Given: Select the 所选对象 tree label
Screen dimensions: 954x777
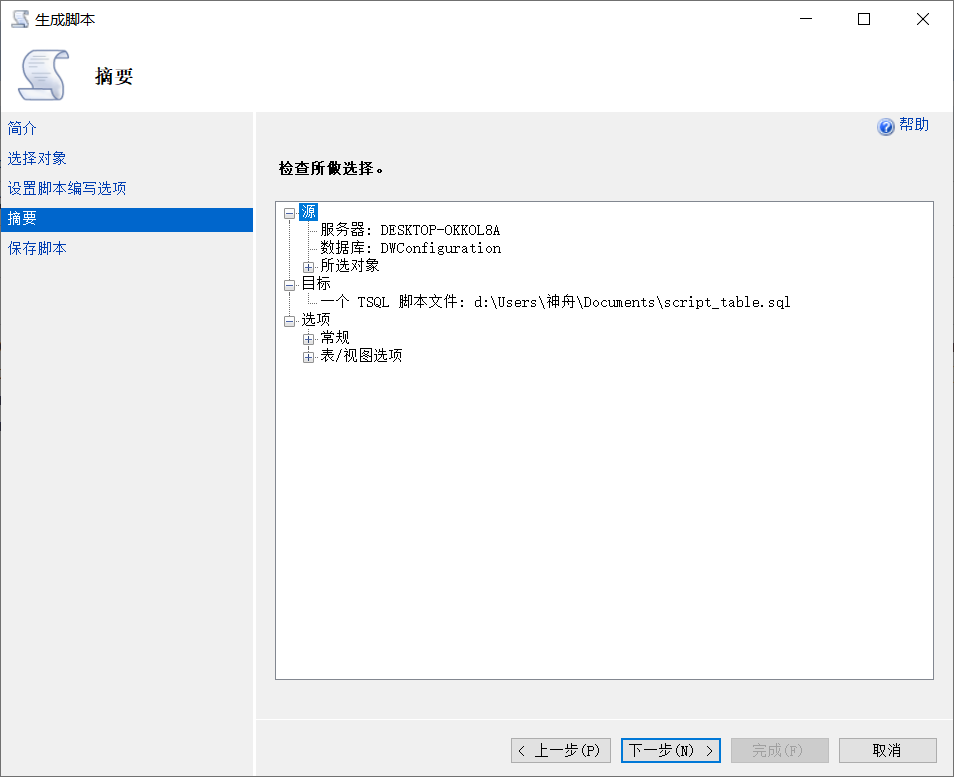Looking at the screenshot, I should coord(350,265).
